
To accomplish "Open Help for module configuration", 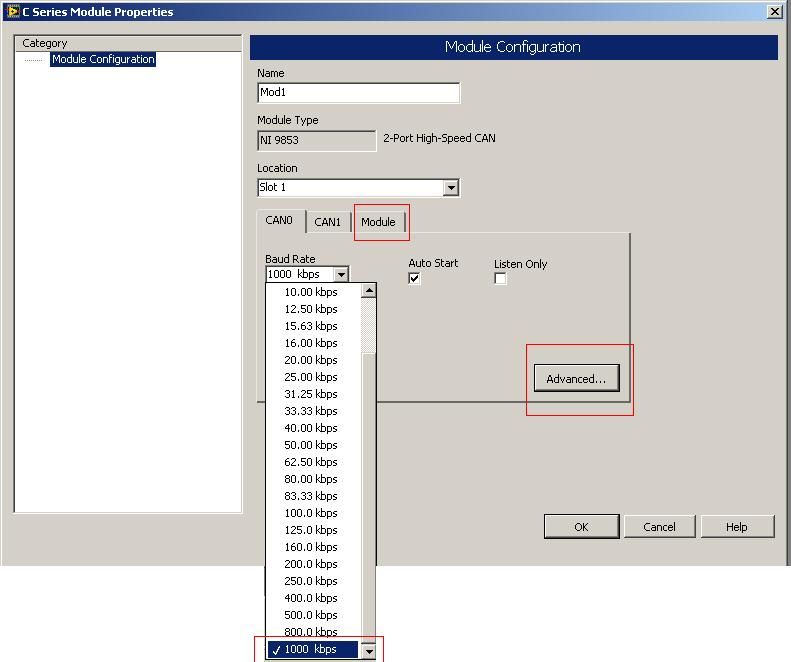I will [x=737, y=527].
